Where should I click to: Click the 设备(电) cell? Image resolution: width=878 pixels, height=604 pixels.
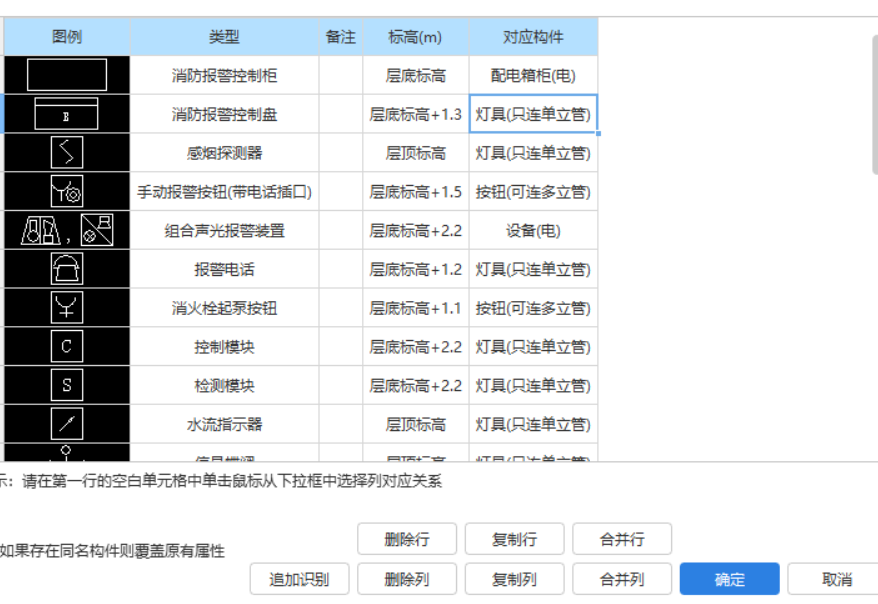tap(533, 230)
